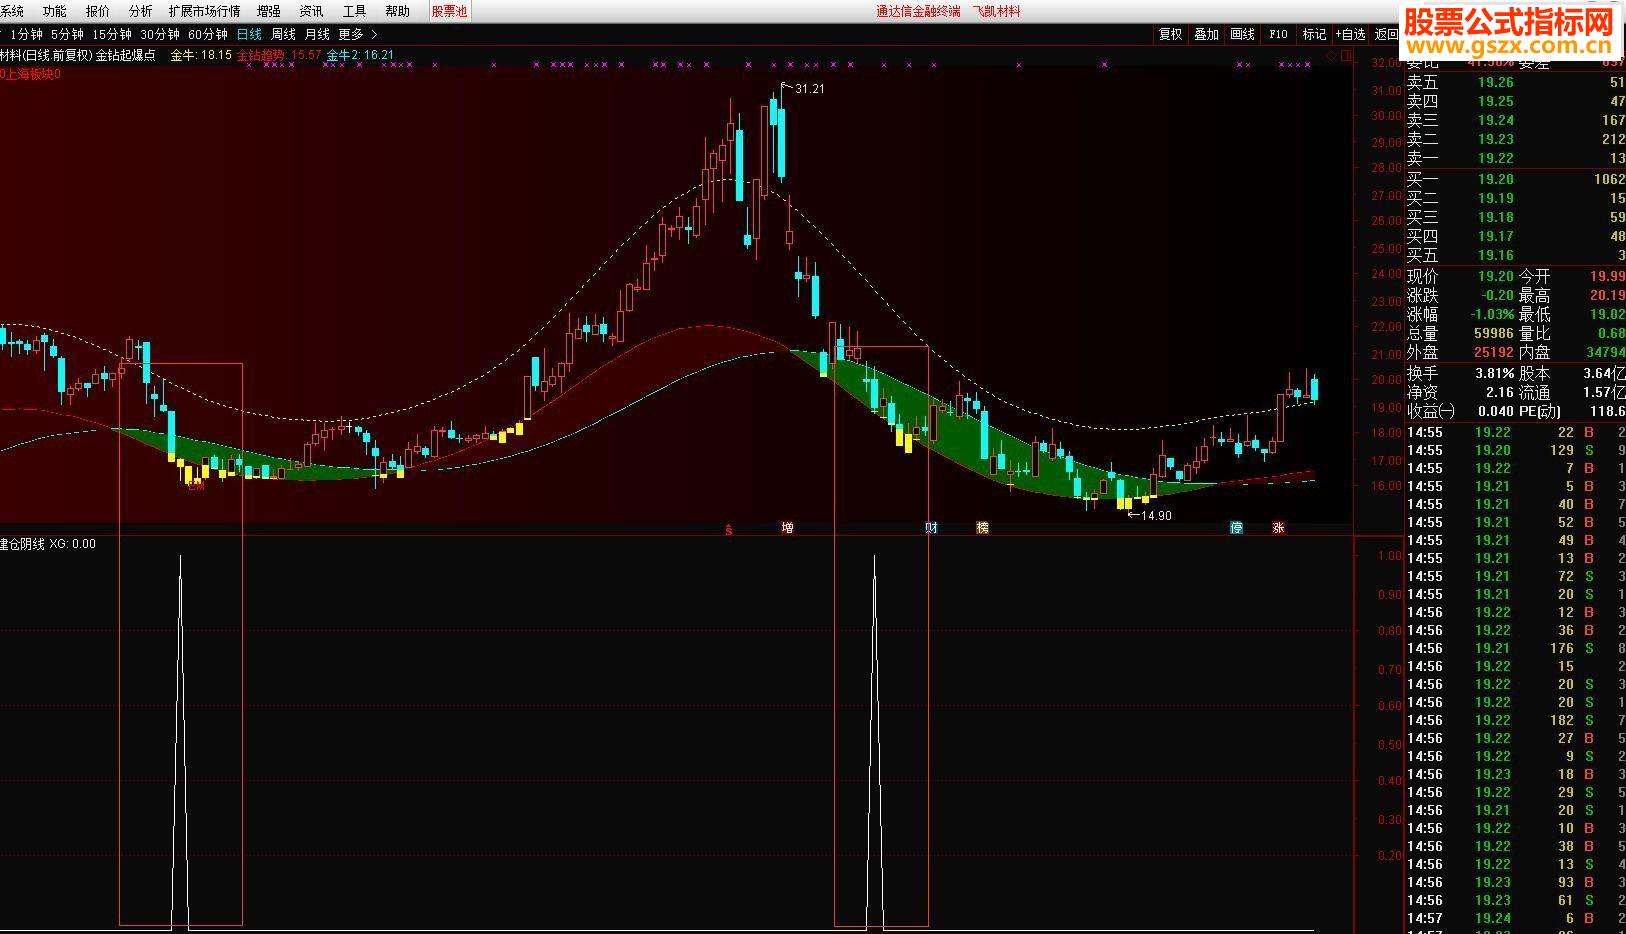Open the 画线 drawing tools
This screenshot has height=934, width=1626.
1242,34
